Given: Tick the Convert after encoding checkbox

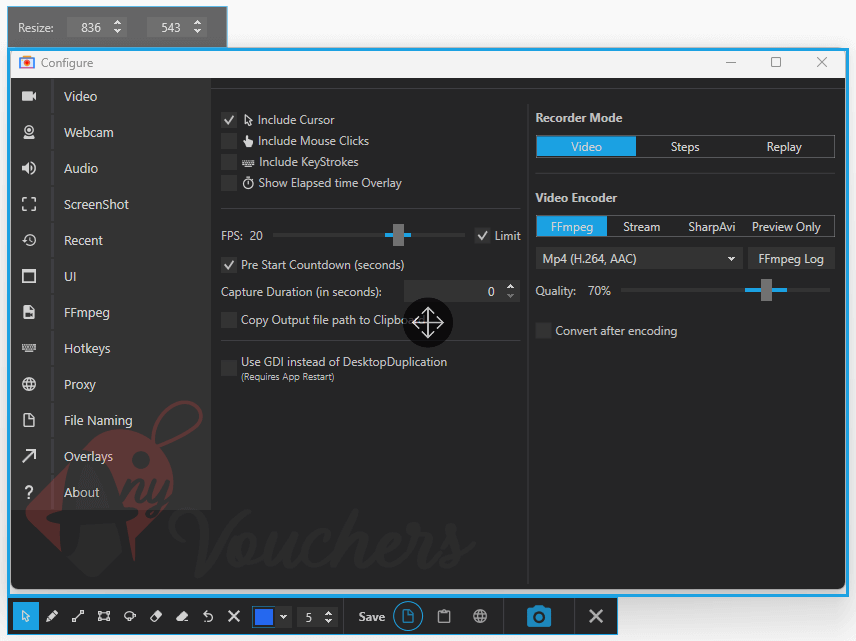Looking at the screenshot, I should (x=544, y=331).
